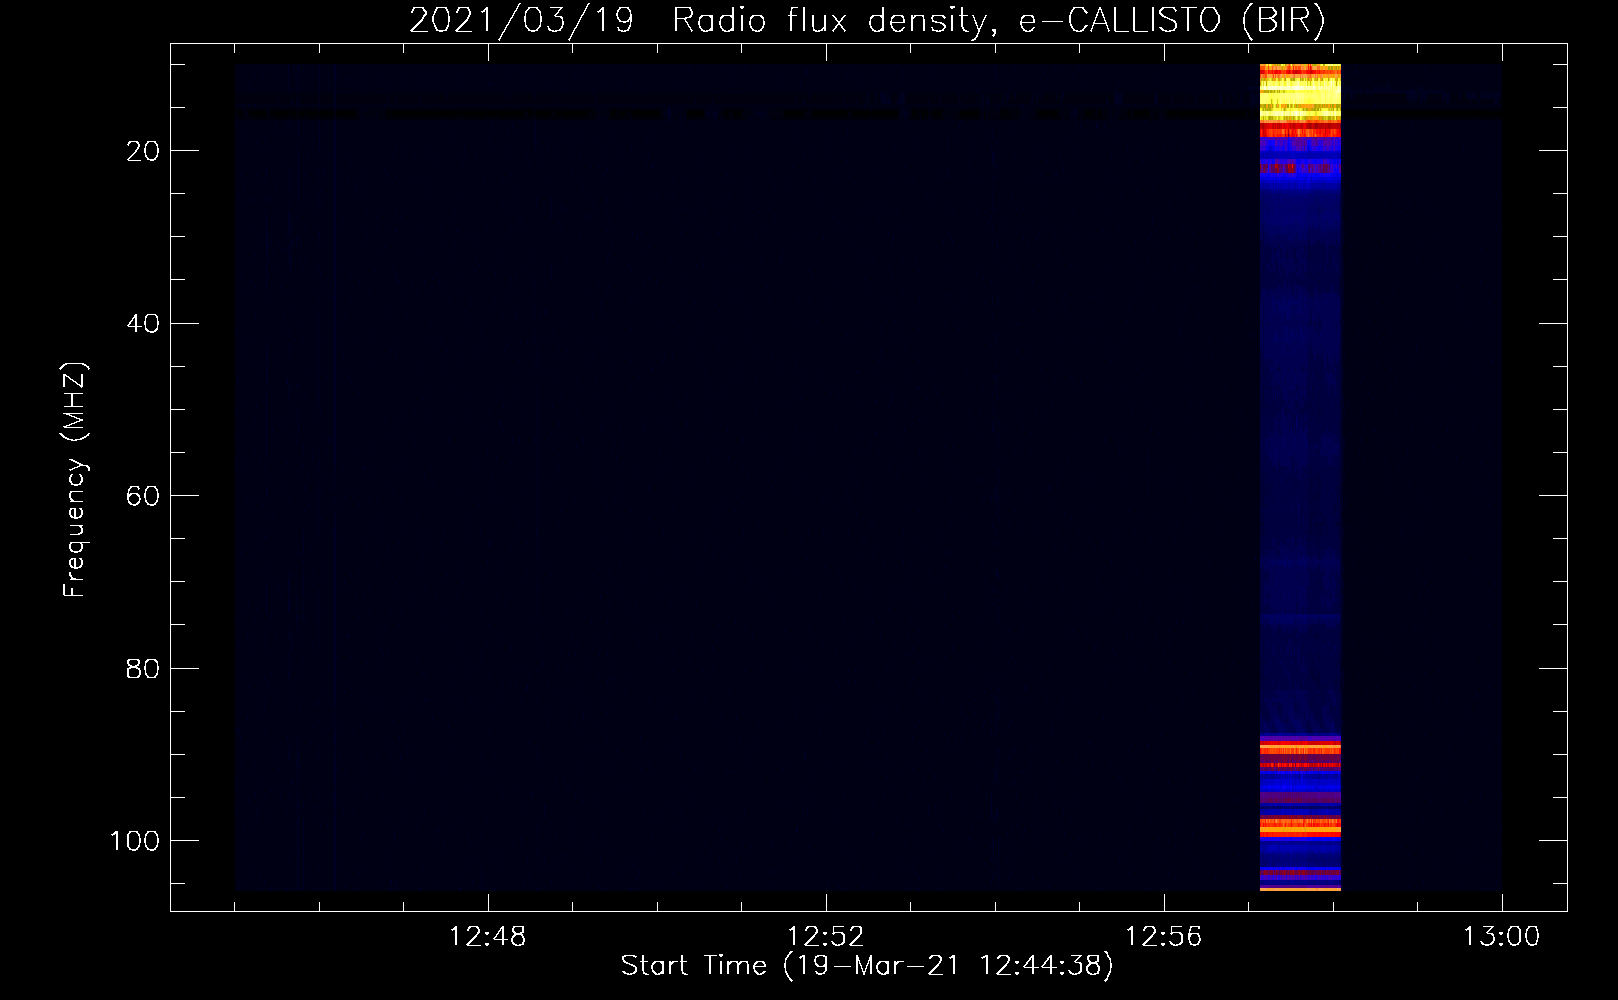1618x1000 pixels.
Task: Click the "Frequency (MHZ)" axis label
Action: tap(75, 479)
